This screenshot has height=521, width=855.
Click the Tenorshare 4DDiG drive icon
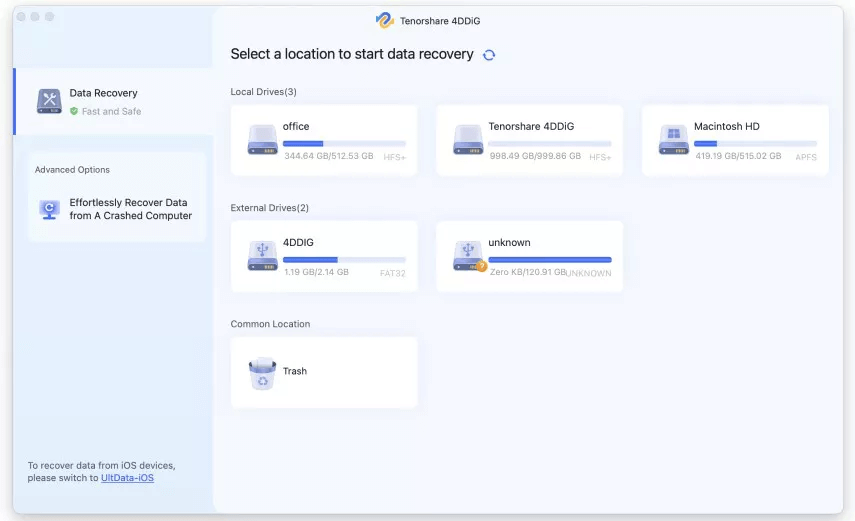(x=468, y=140)
